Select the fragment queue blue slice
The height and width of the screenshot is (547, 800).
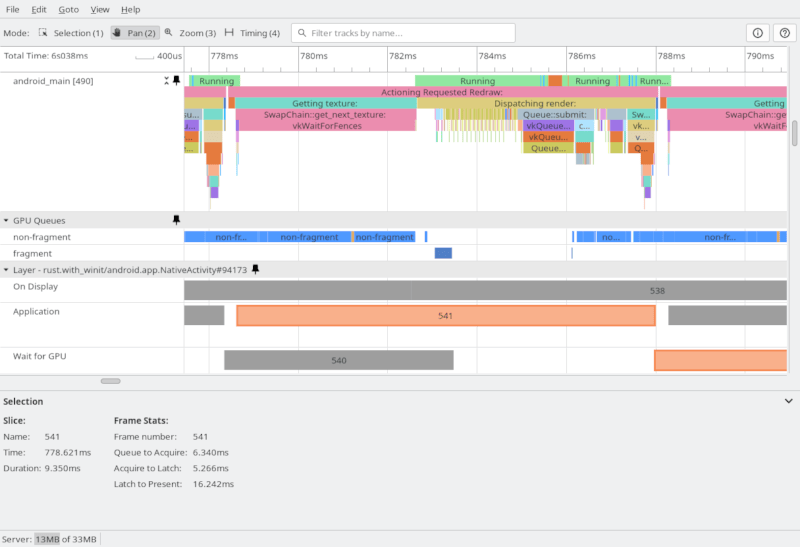[x=443, y=253]
